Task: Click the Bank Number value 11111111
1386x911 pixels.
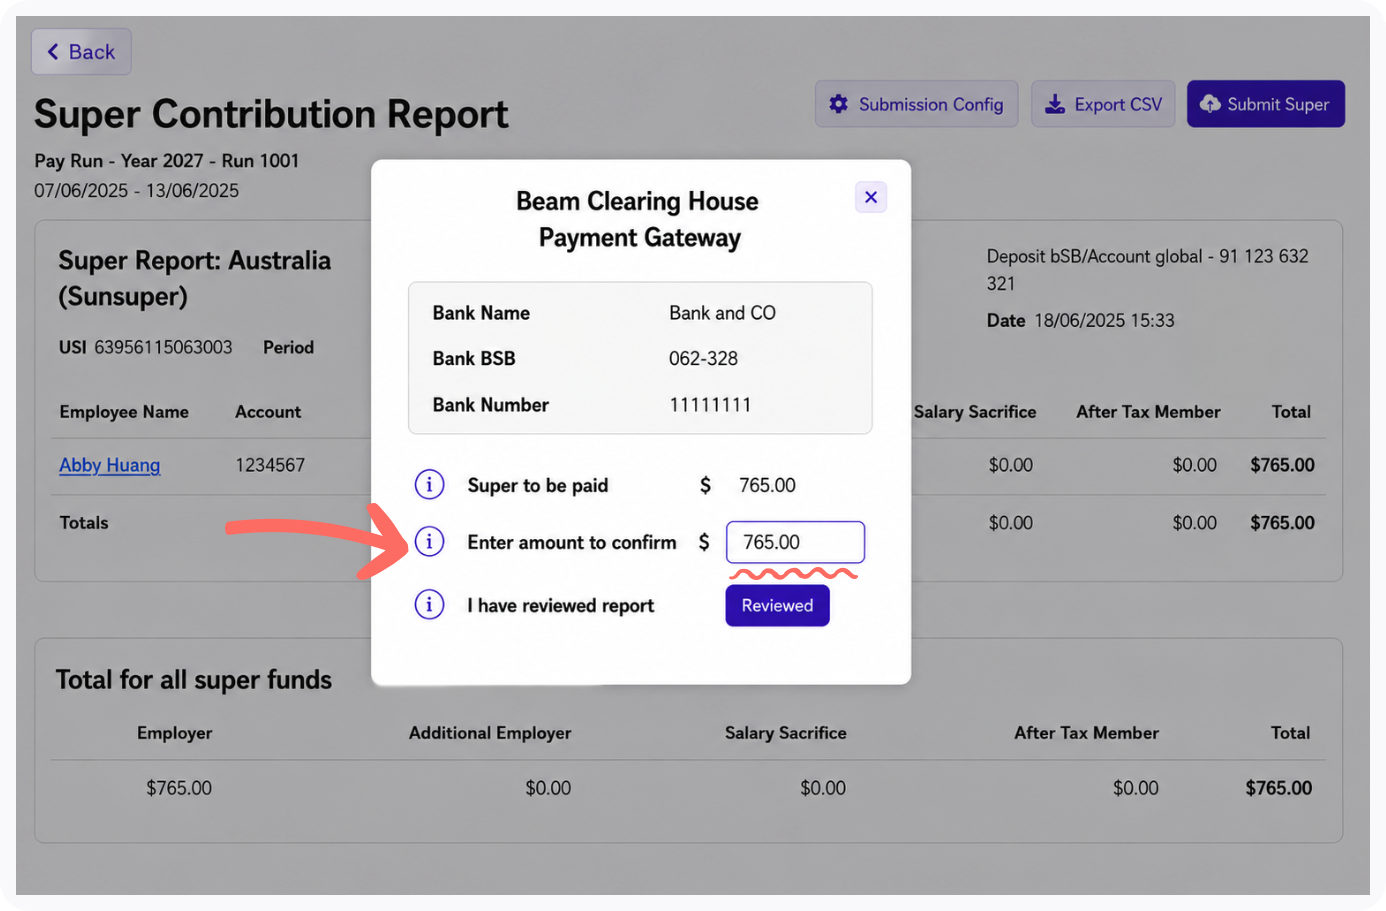Action: pos(710,405)
